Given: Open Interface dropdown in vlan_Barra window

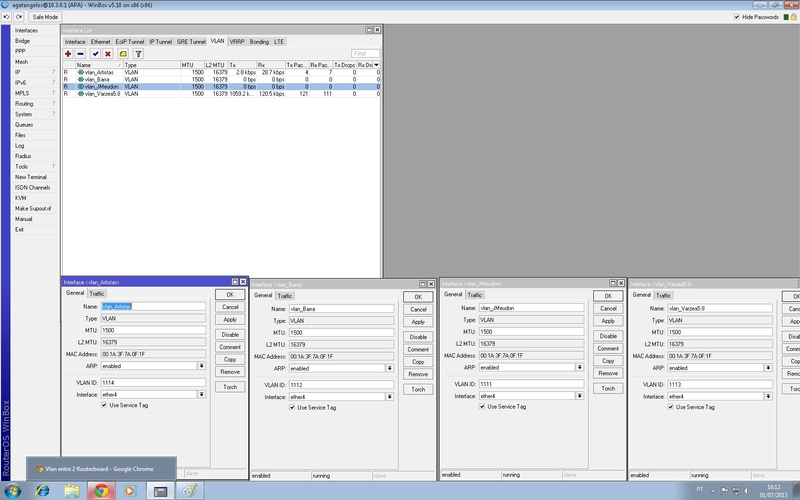Looking at the screenshot, I should pyautogui.click(x=390, y=397).
